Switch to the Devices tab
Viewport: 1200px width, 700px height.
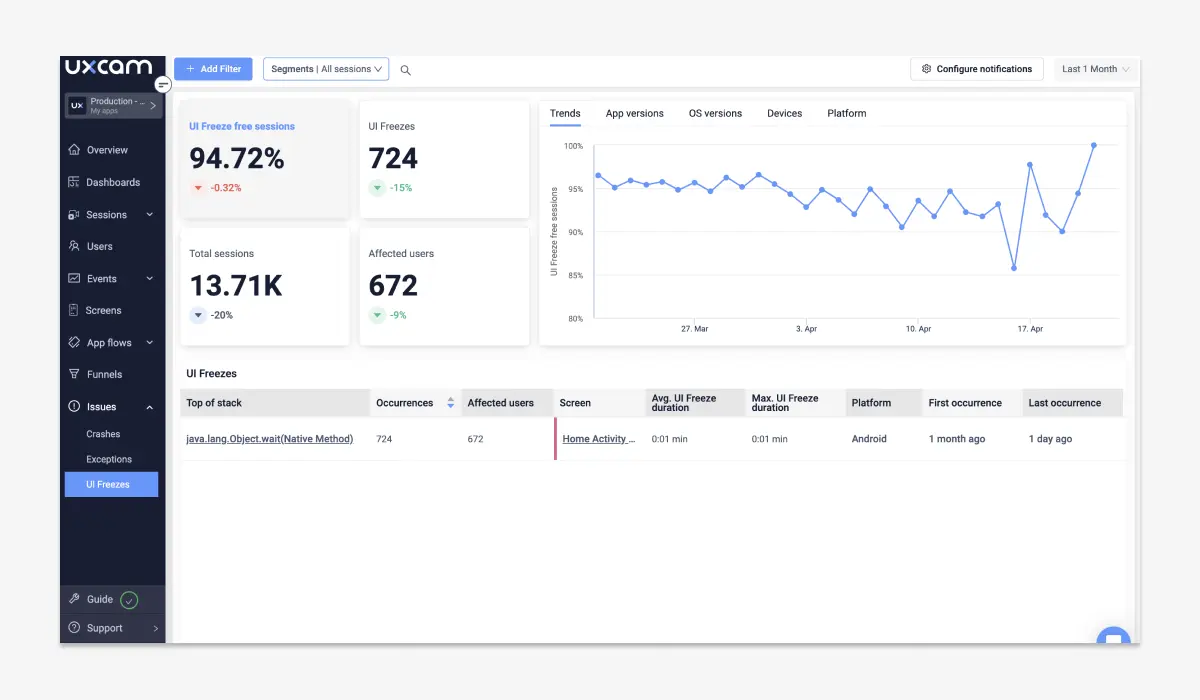pyautogui.click(x=784, y=113)
